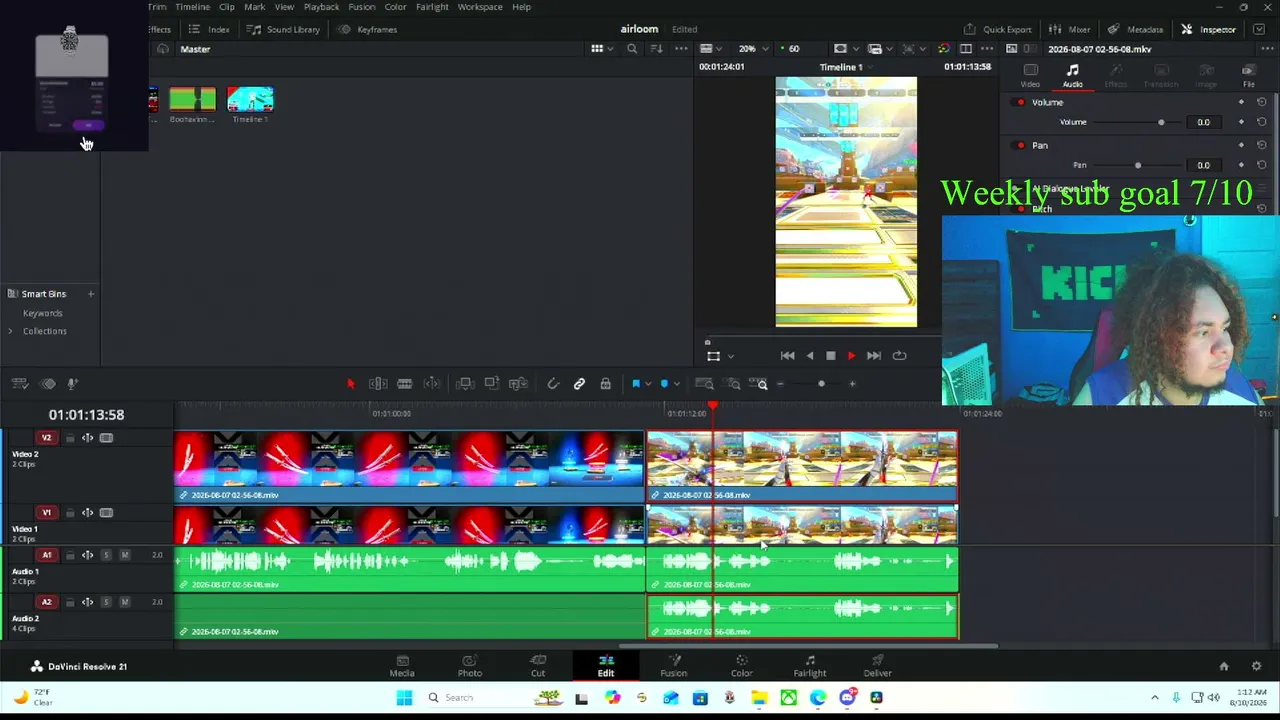Open the Metadata panel
The image size is (1280, 720).
1135,29
